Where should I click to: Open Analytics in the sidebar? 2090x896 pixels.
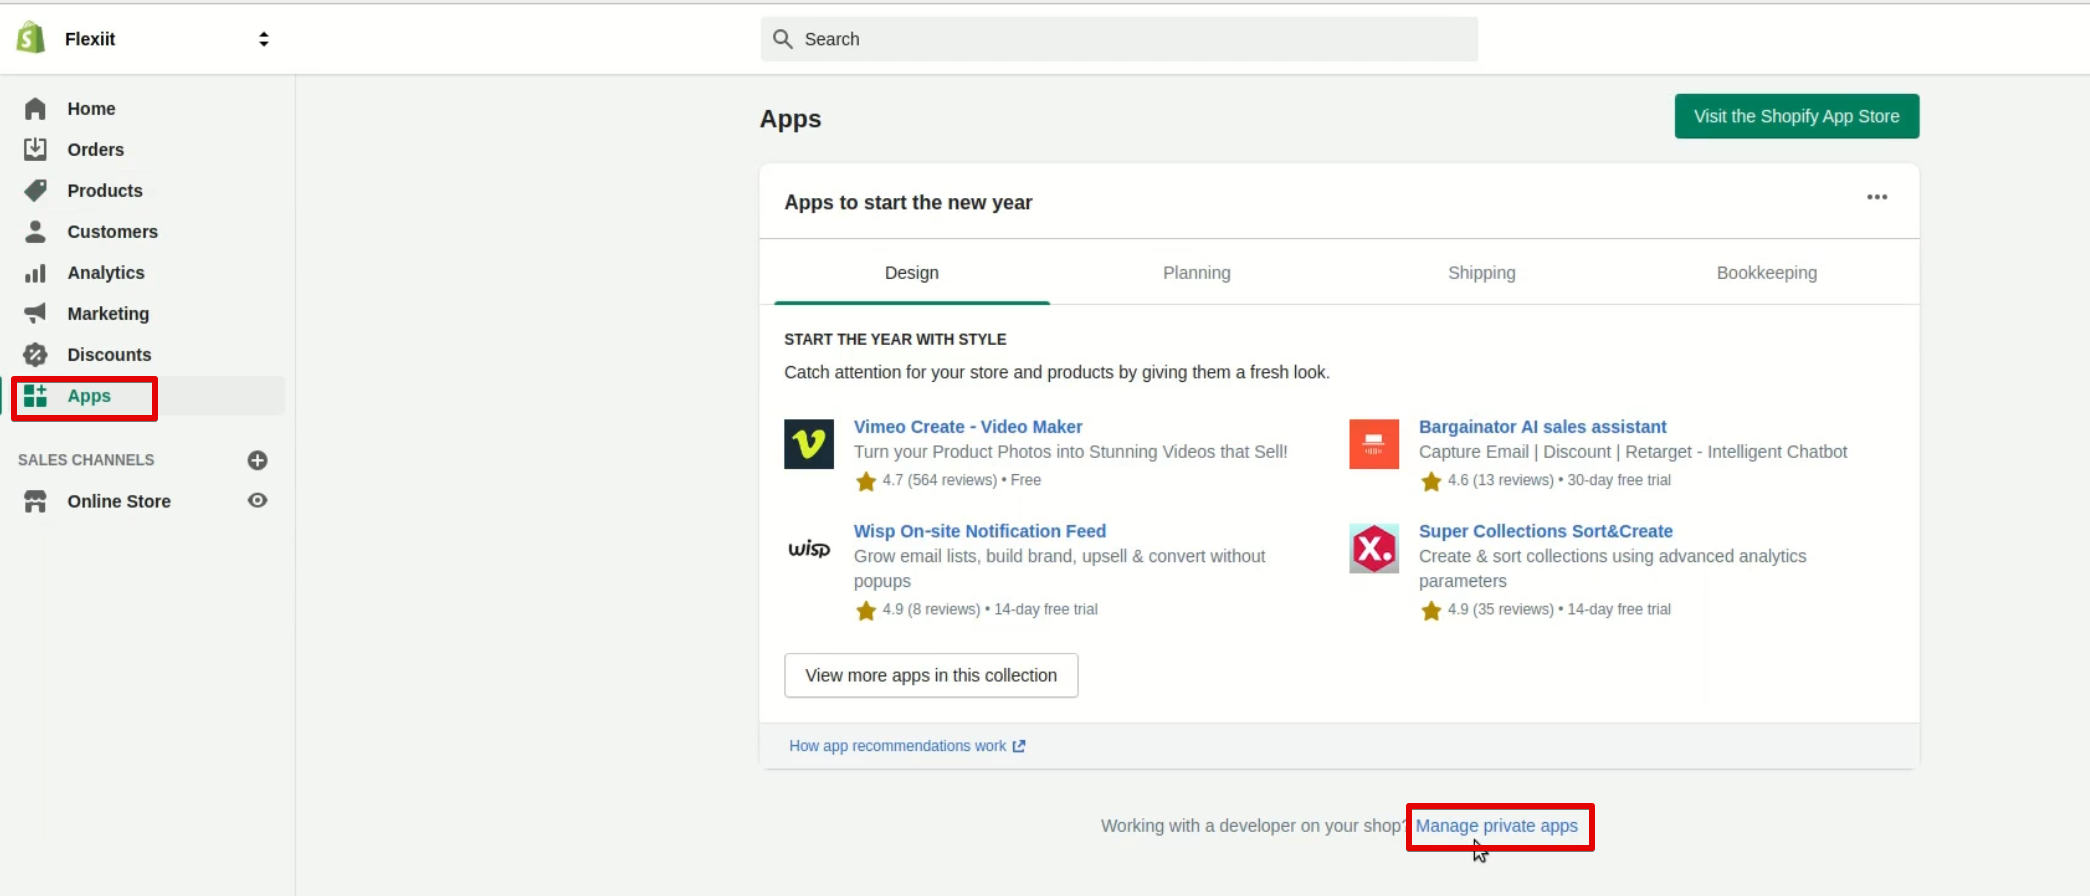point(106,272)
